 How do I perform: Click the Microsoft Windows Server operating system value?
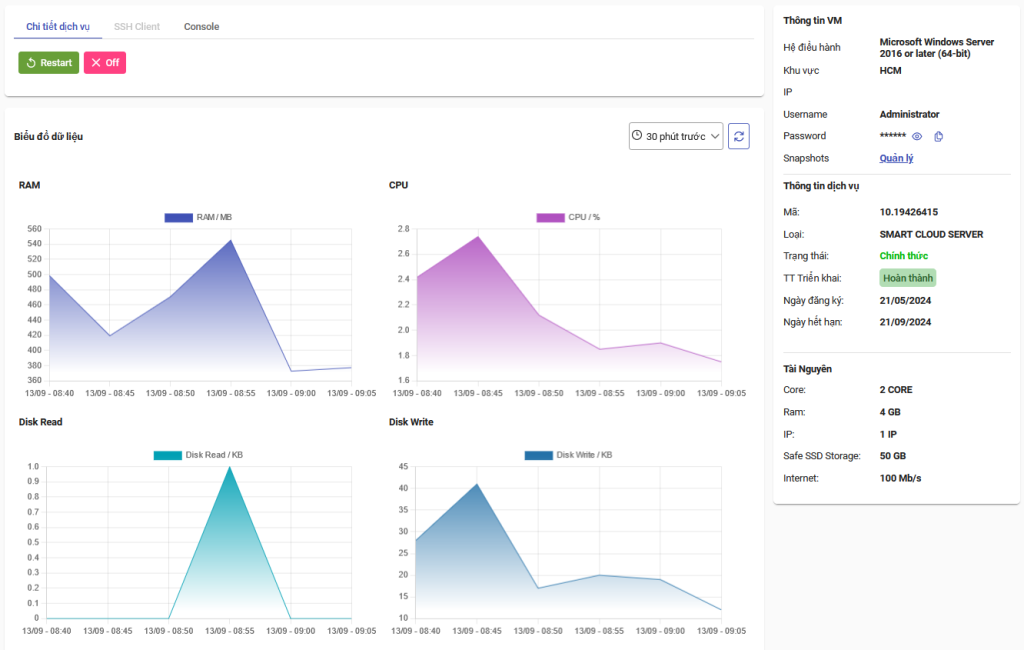[x=936, y=48]
